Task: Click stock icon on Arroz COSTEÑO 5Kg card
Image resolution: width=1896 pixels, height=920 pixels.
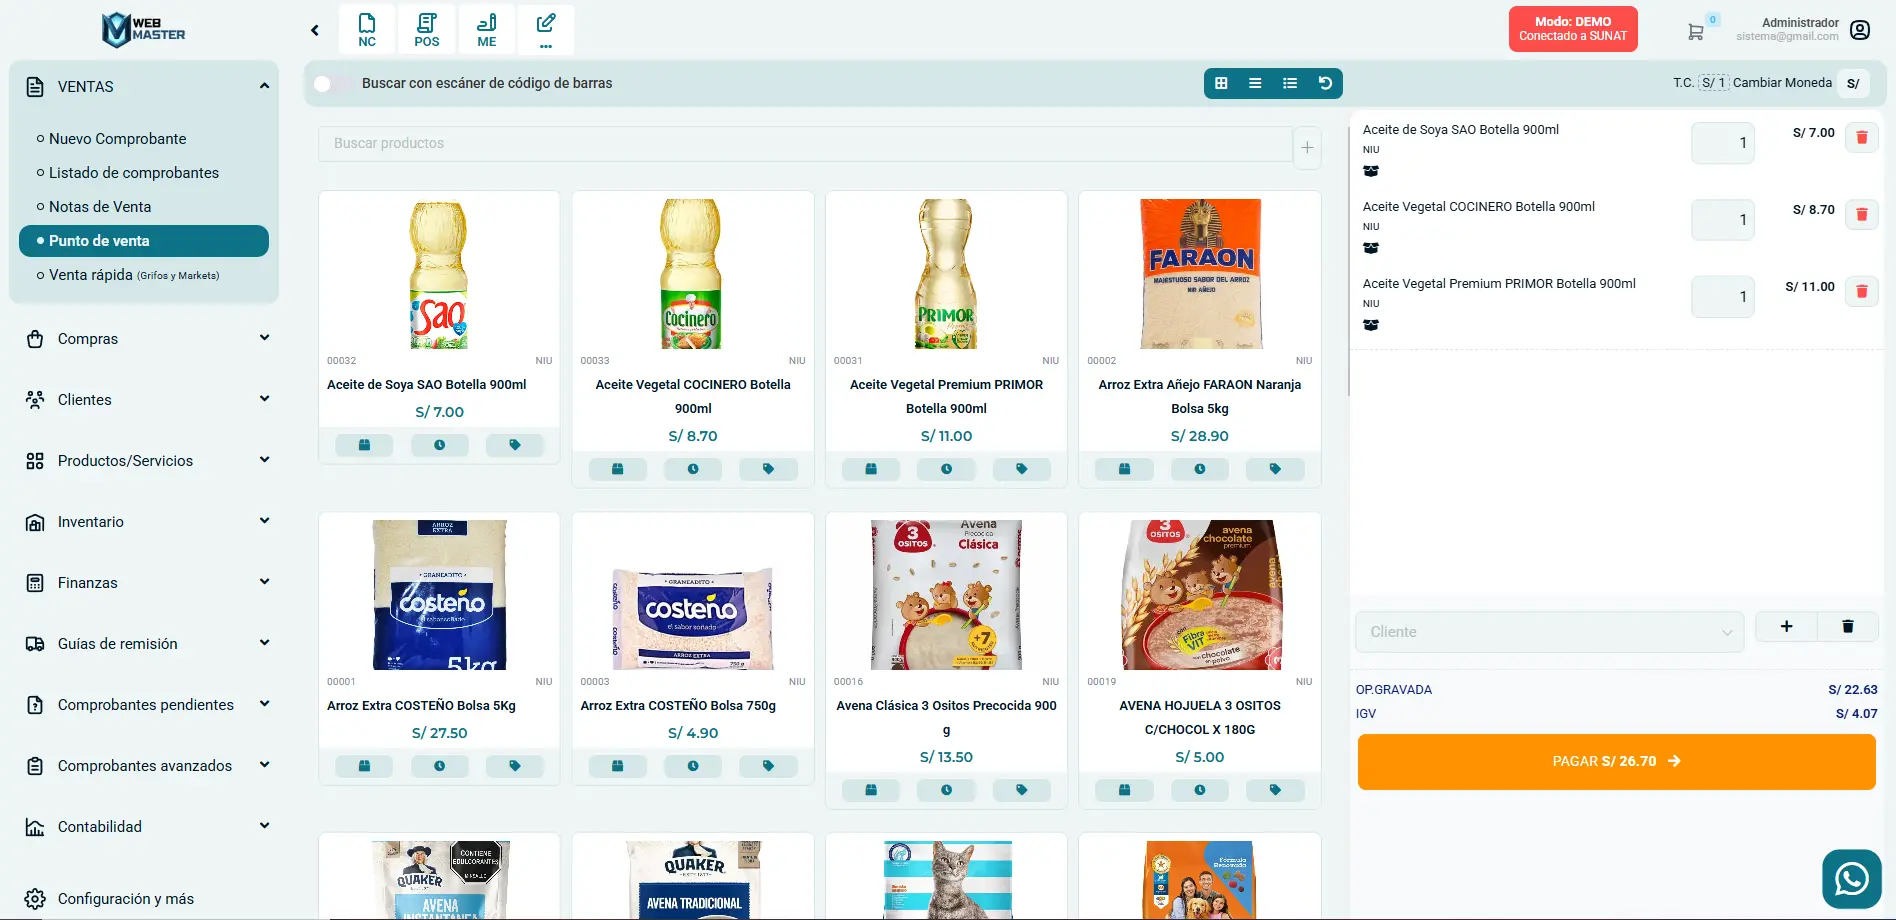Action: (364, 766)
